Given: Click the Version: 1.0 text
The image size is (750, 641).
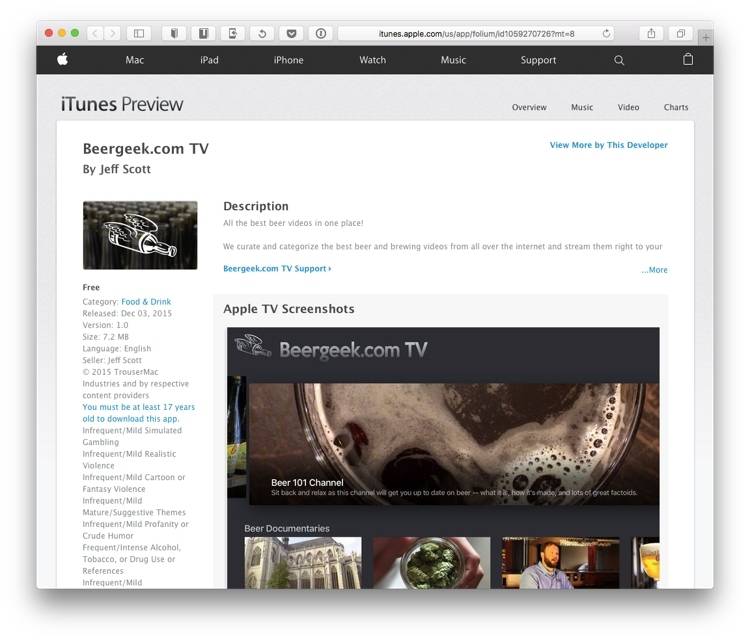Looking at the screenshot, I should [105, 325].
